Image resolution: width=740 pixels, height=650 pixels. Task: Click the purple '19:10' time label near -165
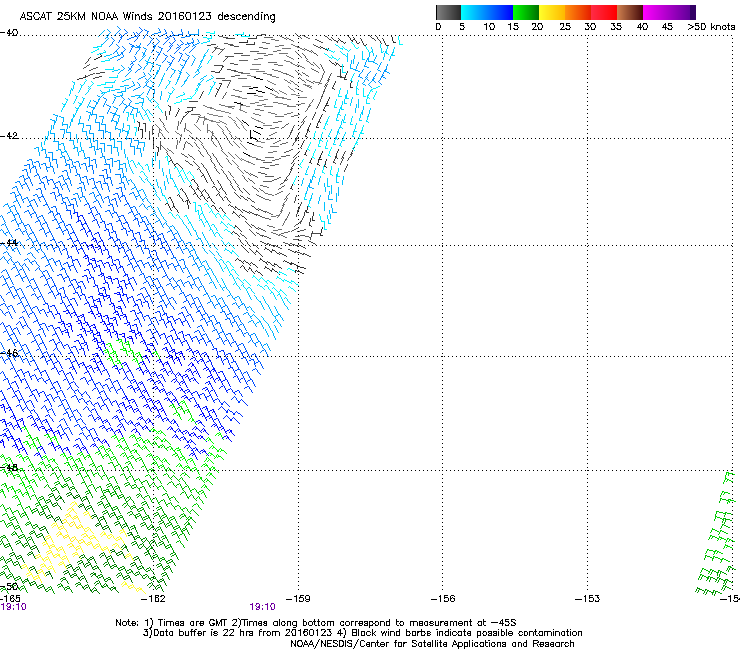[13, 607]
